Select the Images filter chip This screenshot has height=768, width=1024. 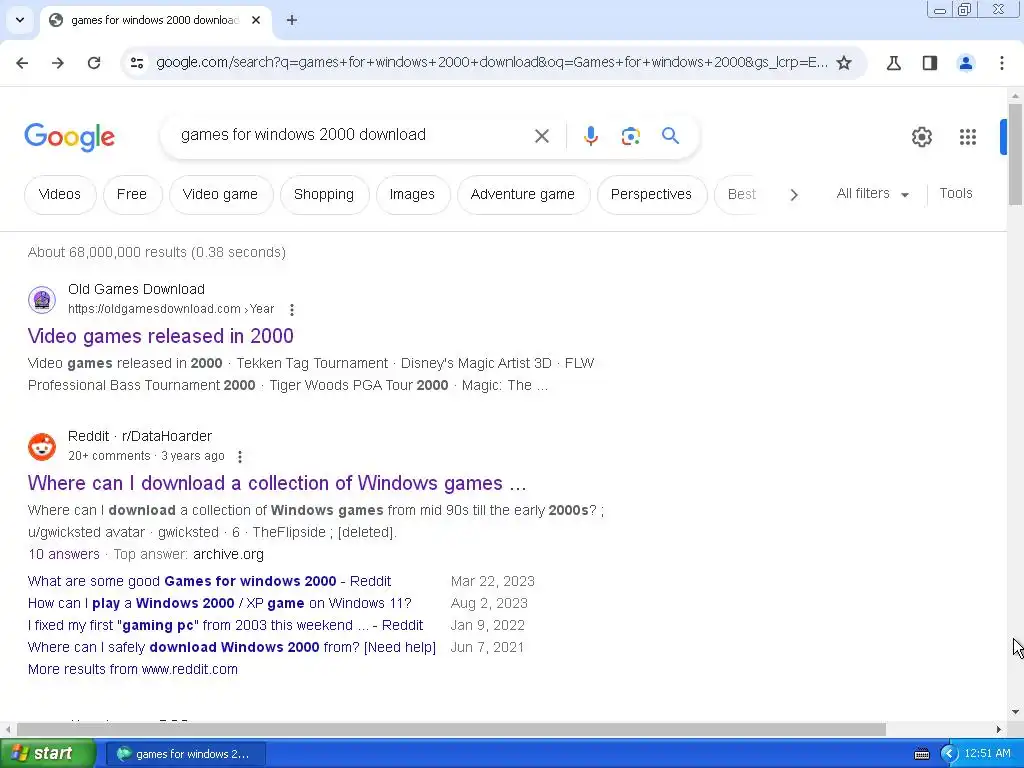point(412,195)
